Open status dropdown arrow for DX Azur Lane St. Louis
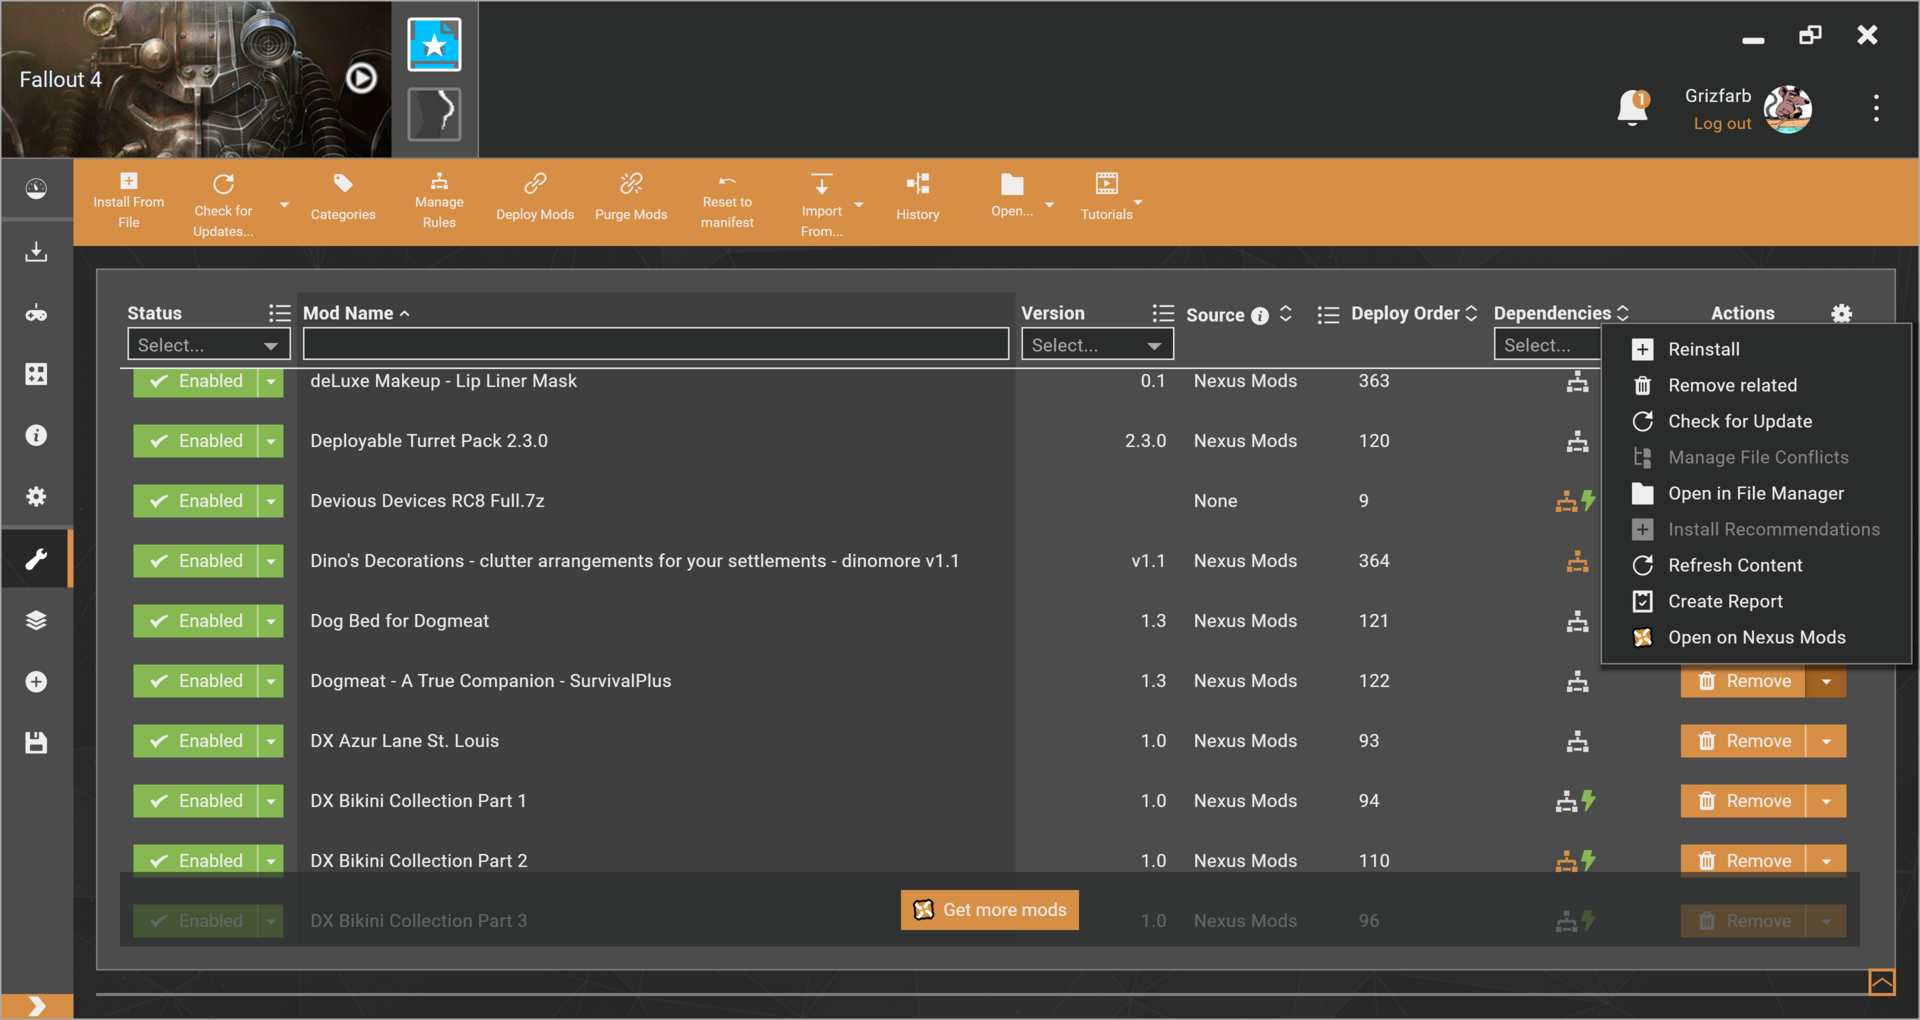The width and height of the screenshot is (1920, 1020). pyautogui.click(x=271, y=741)
